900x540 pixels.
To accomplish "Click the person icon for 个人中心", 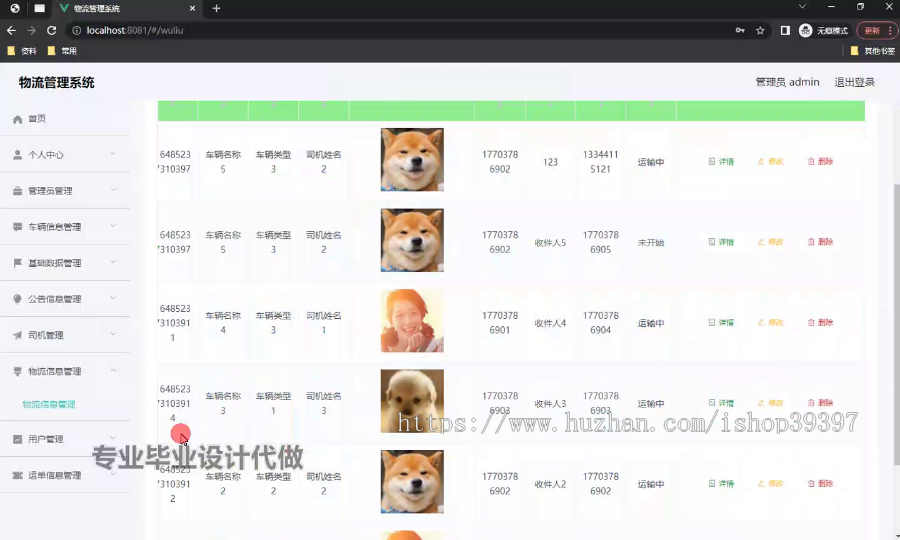I will click(17, 155).
